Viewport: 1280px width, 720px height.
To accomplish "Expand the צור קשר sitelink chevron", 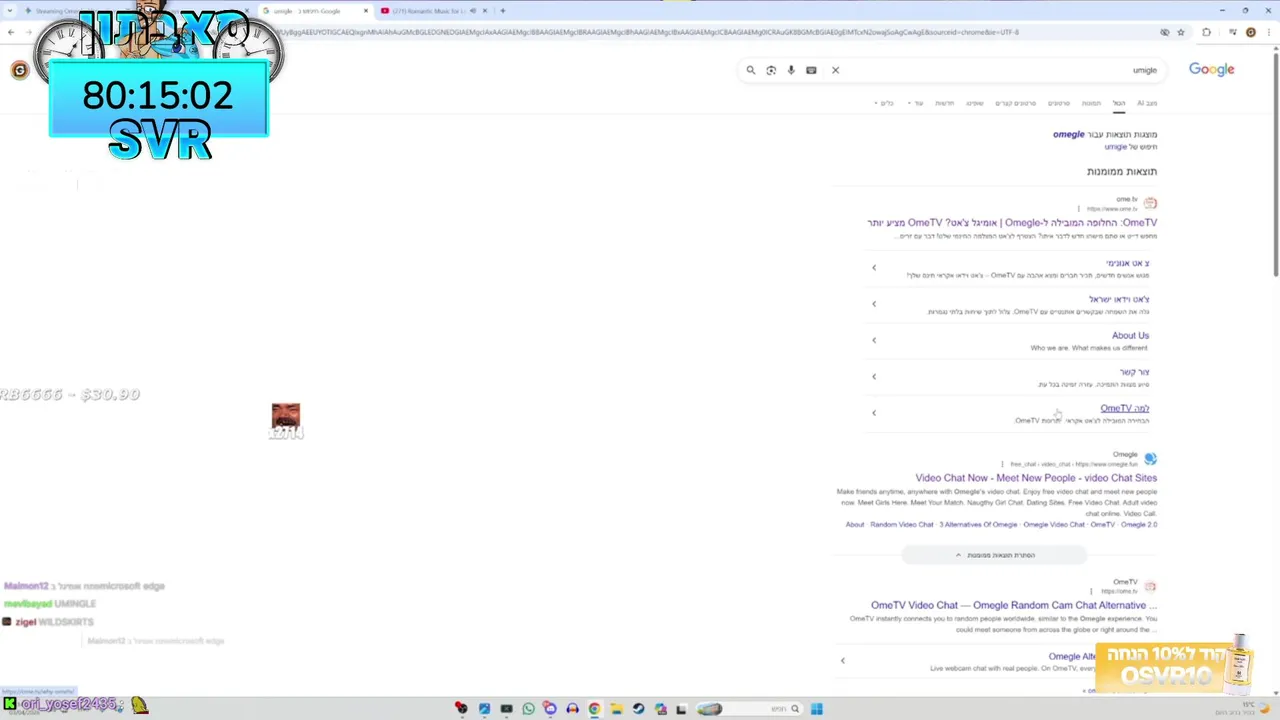I will [x=874, y=377].
